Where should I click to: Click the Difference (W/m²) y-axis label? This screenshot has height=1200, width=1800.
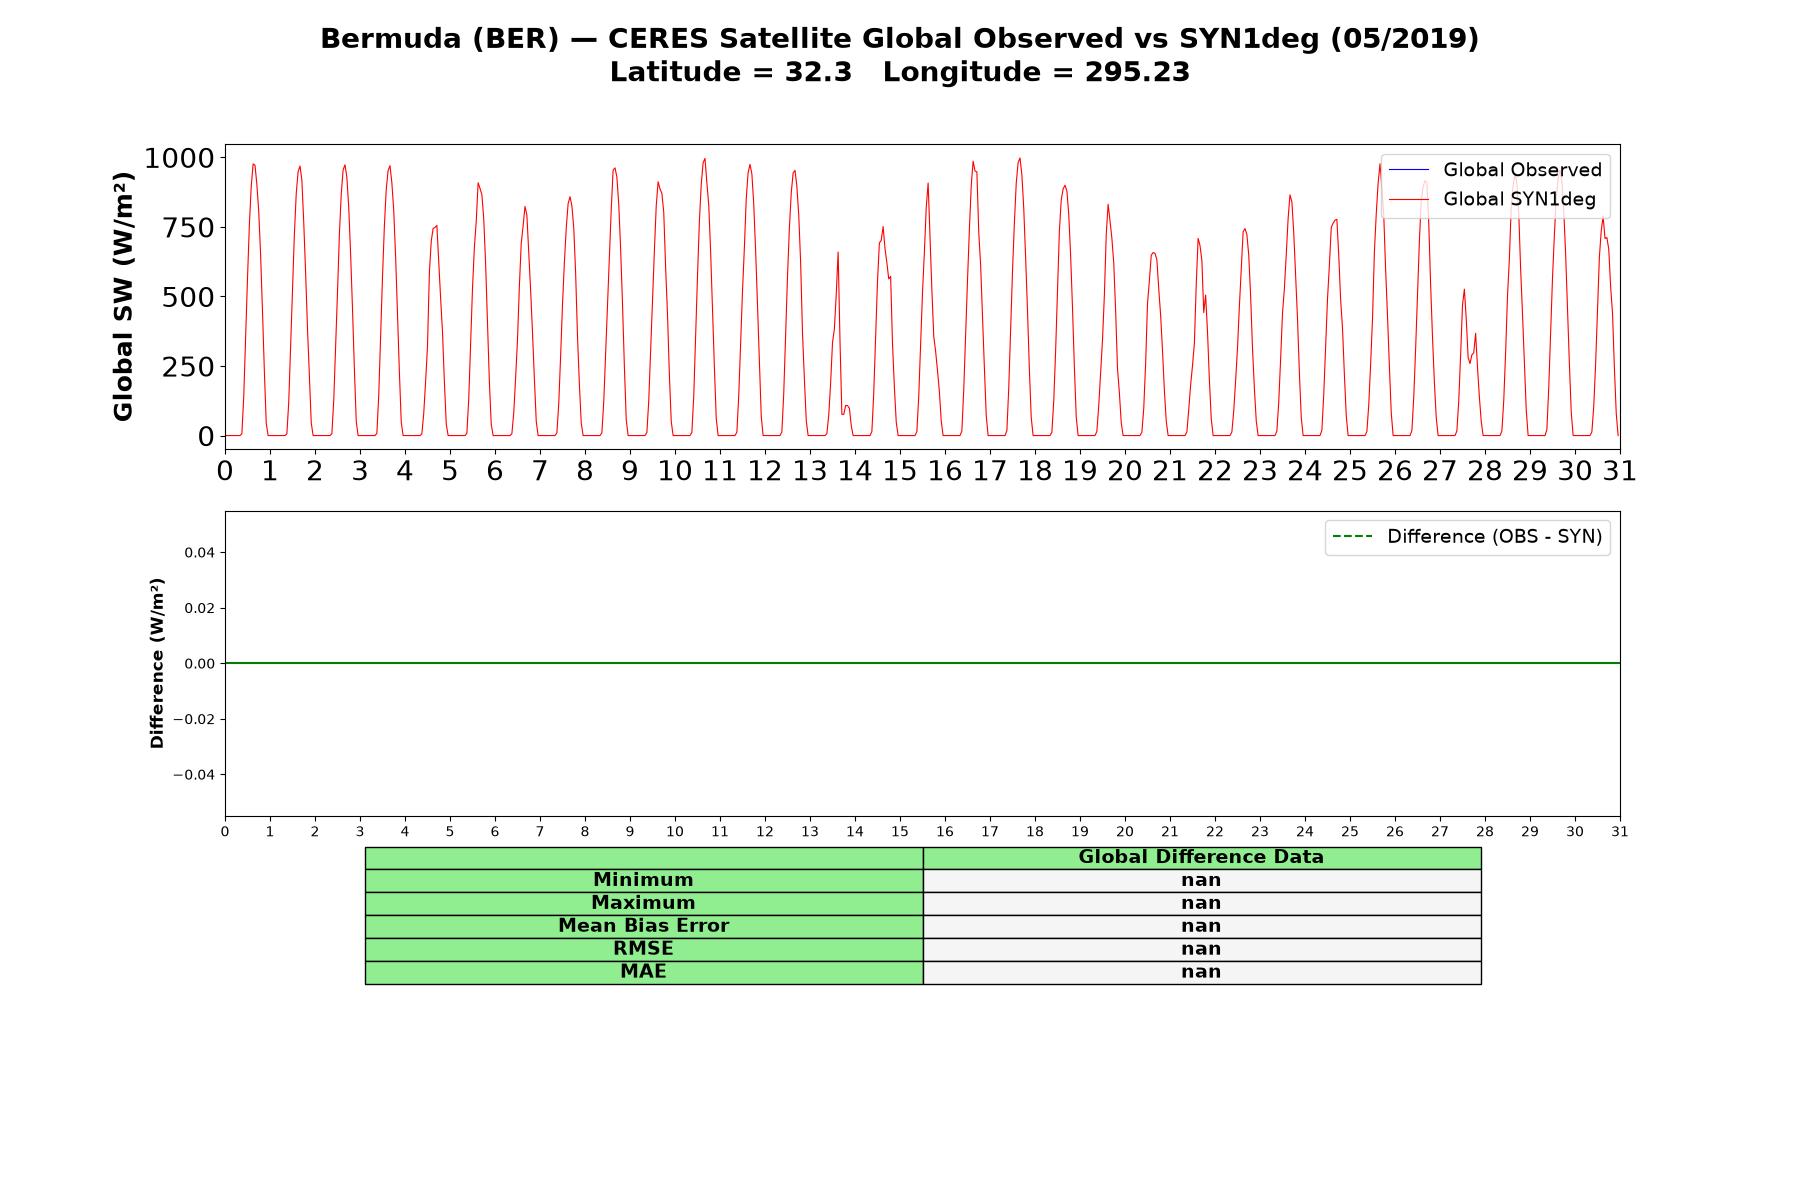tap(157, 663)
